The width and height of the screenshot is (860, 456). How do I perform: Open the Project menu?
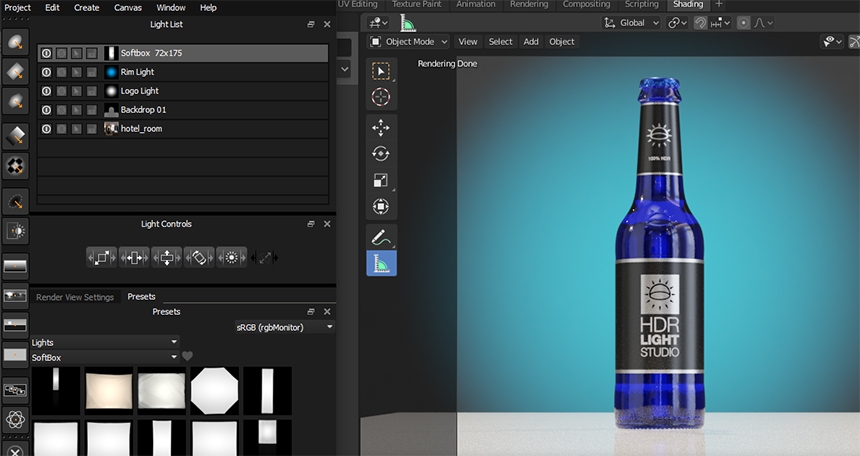[18, 8]
